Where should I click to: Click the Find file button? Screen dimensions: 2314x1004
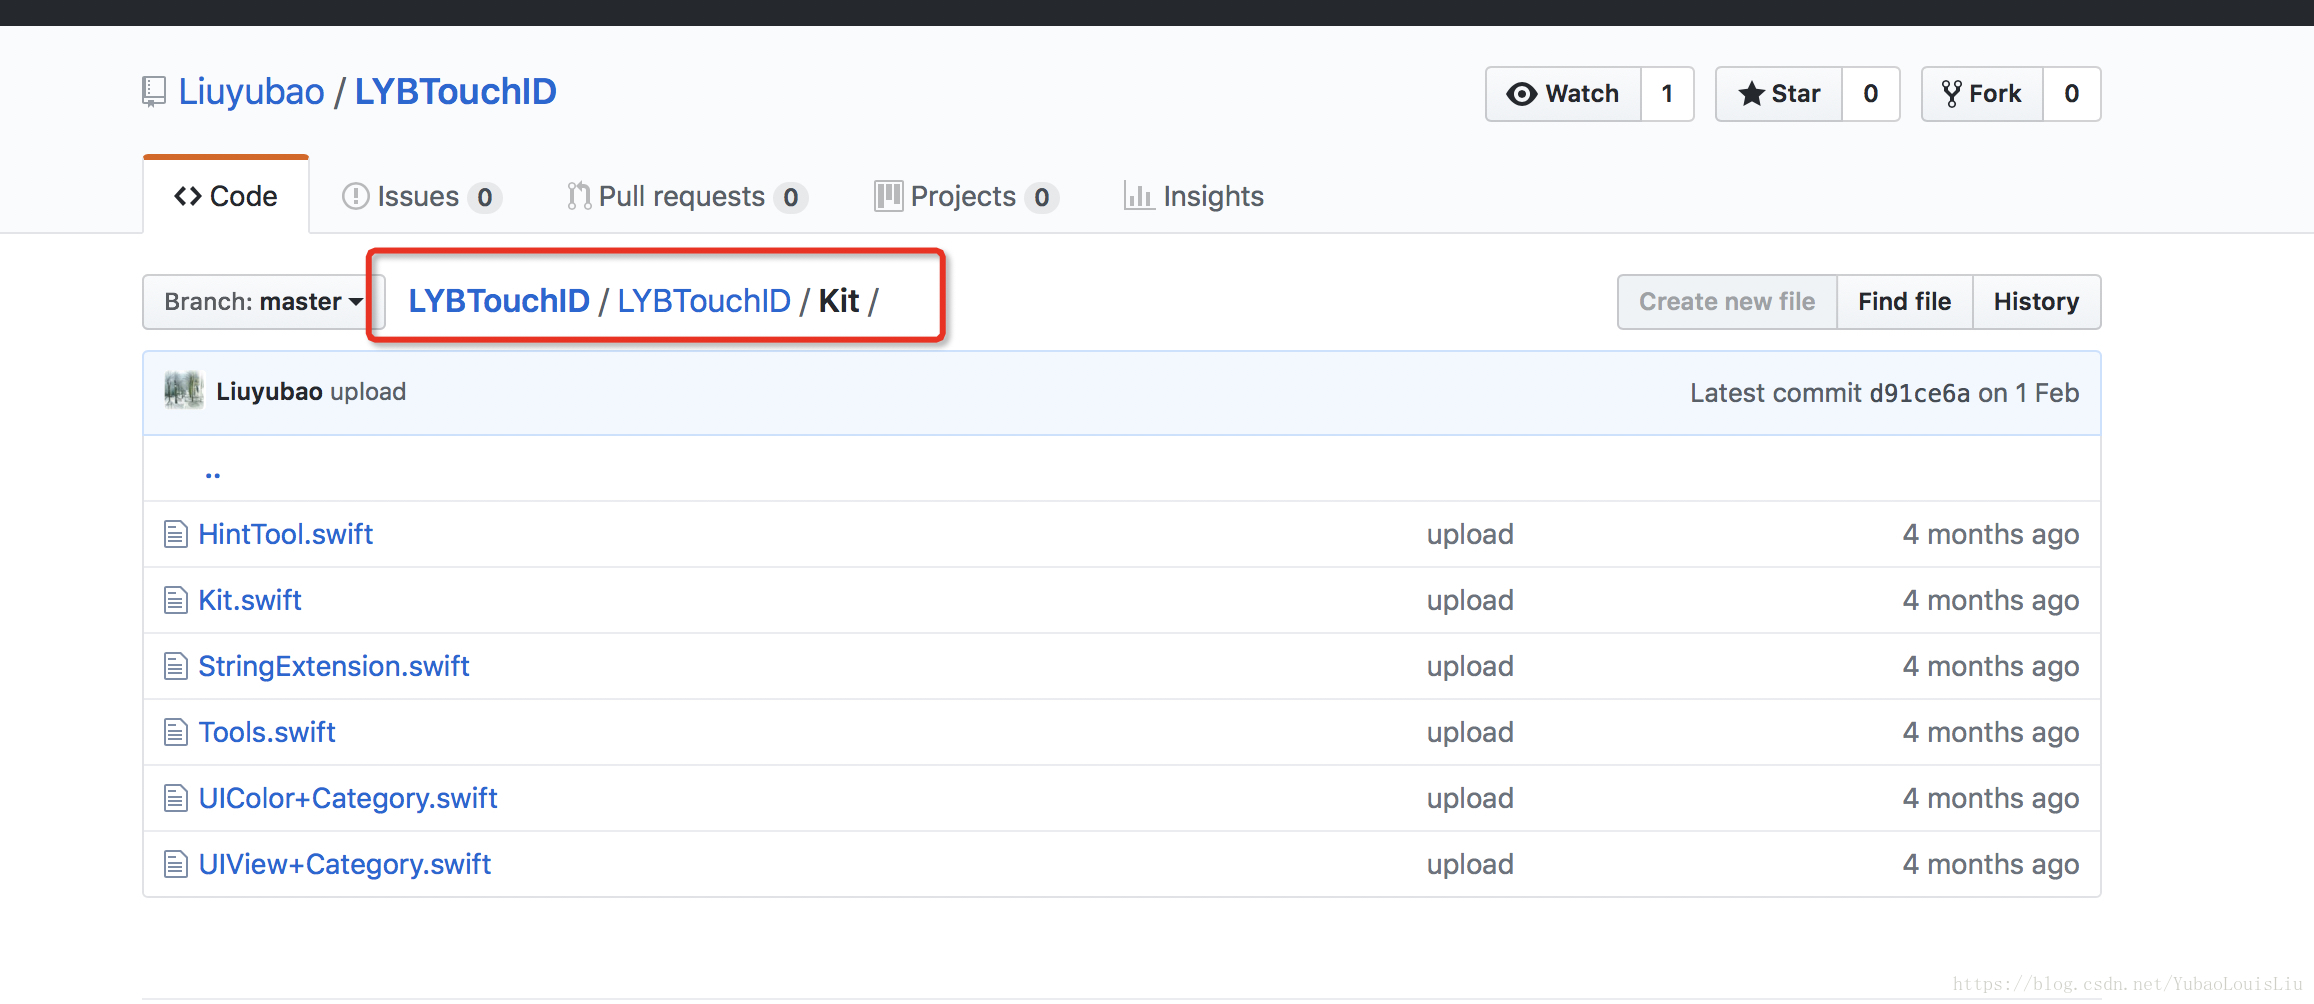(x=1905, y=302)
